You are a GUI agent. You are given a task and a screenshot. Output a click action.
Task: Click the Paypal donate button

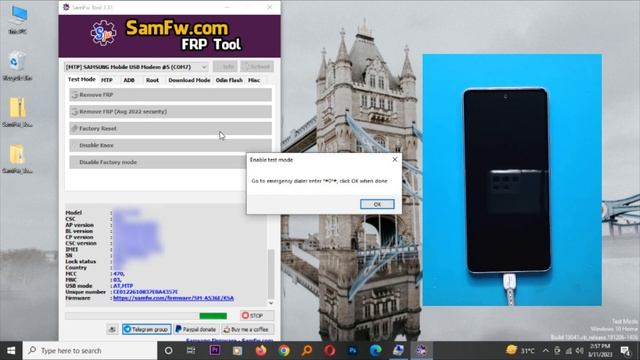(x=196, y=329)
